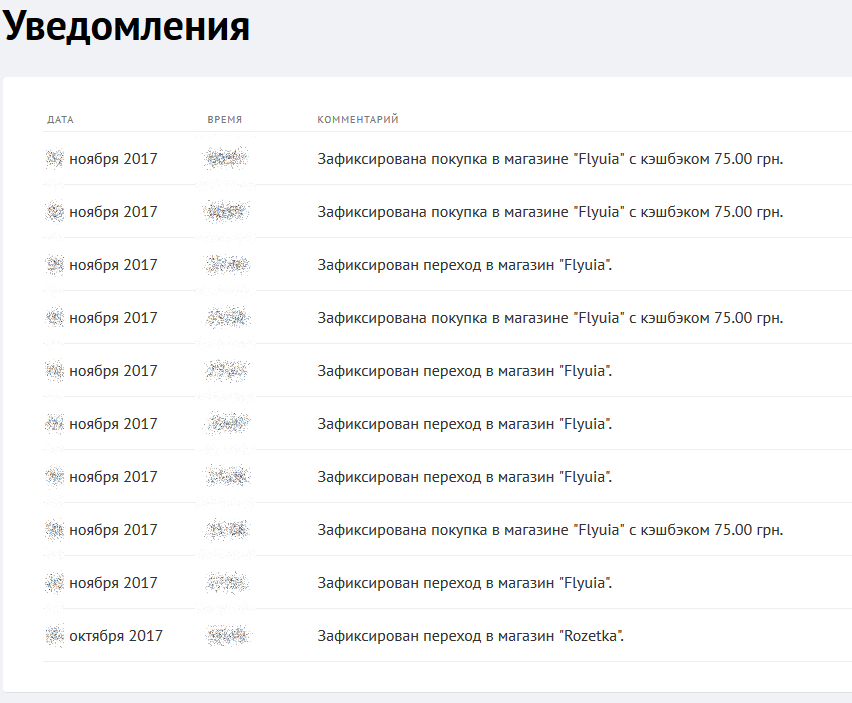Open the first Flyuia store visit notification

coord(464,265)
